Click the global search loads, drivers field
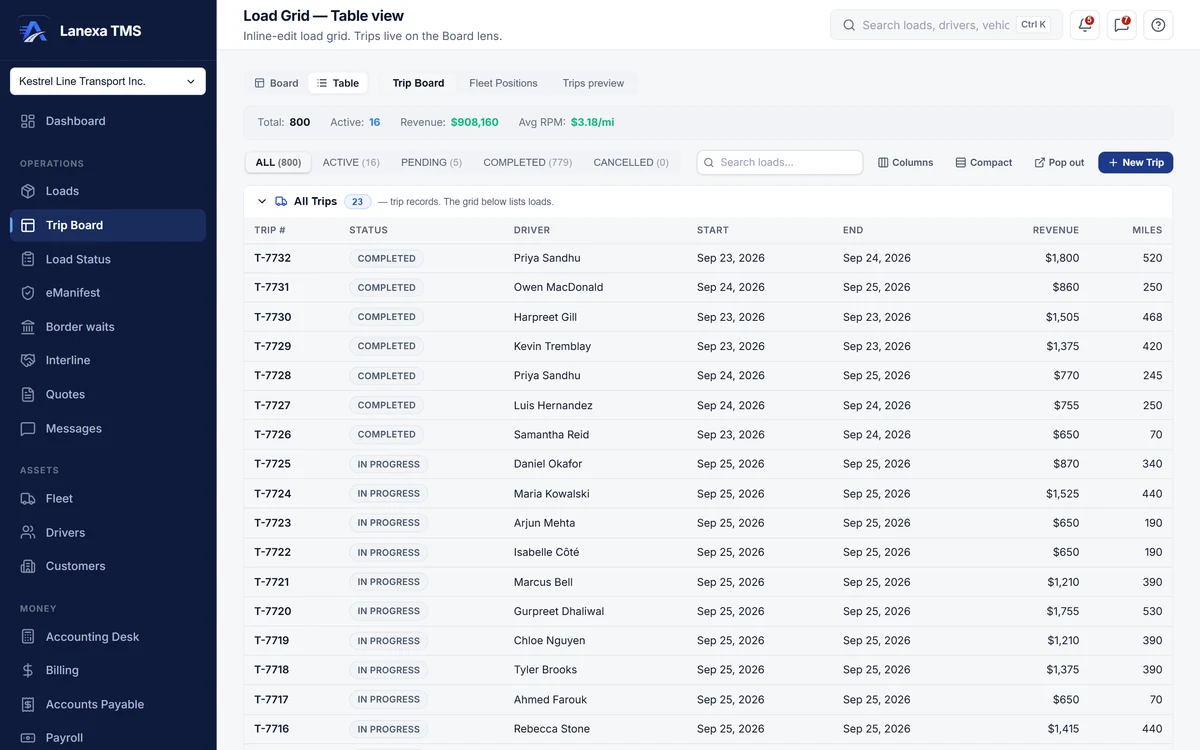1200x750 pixels. [946, 25]
